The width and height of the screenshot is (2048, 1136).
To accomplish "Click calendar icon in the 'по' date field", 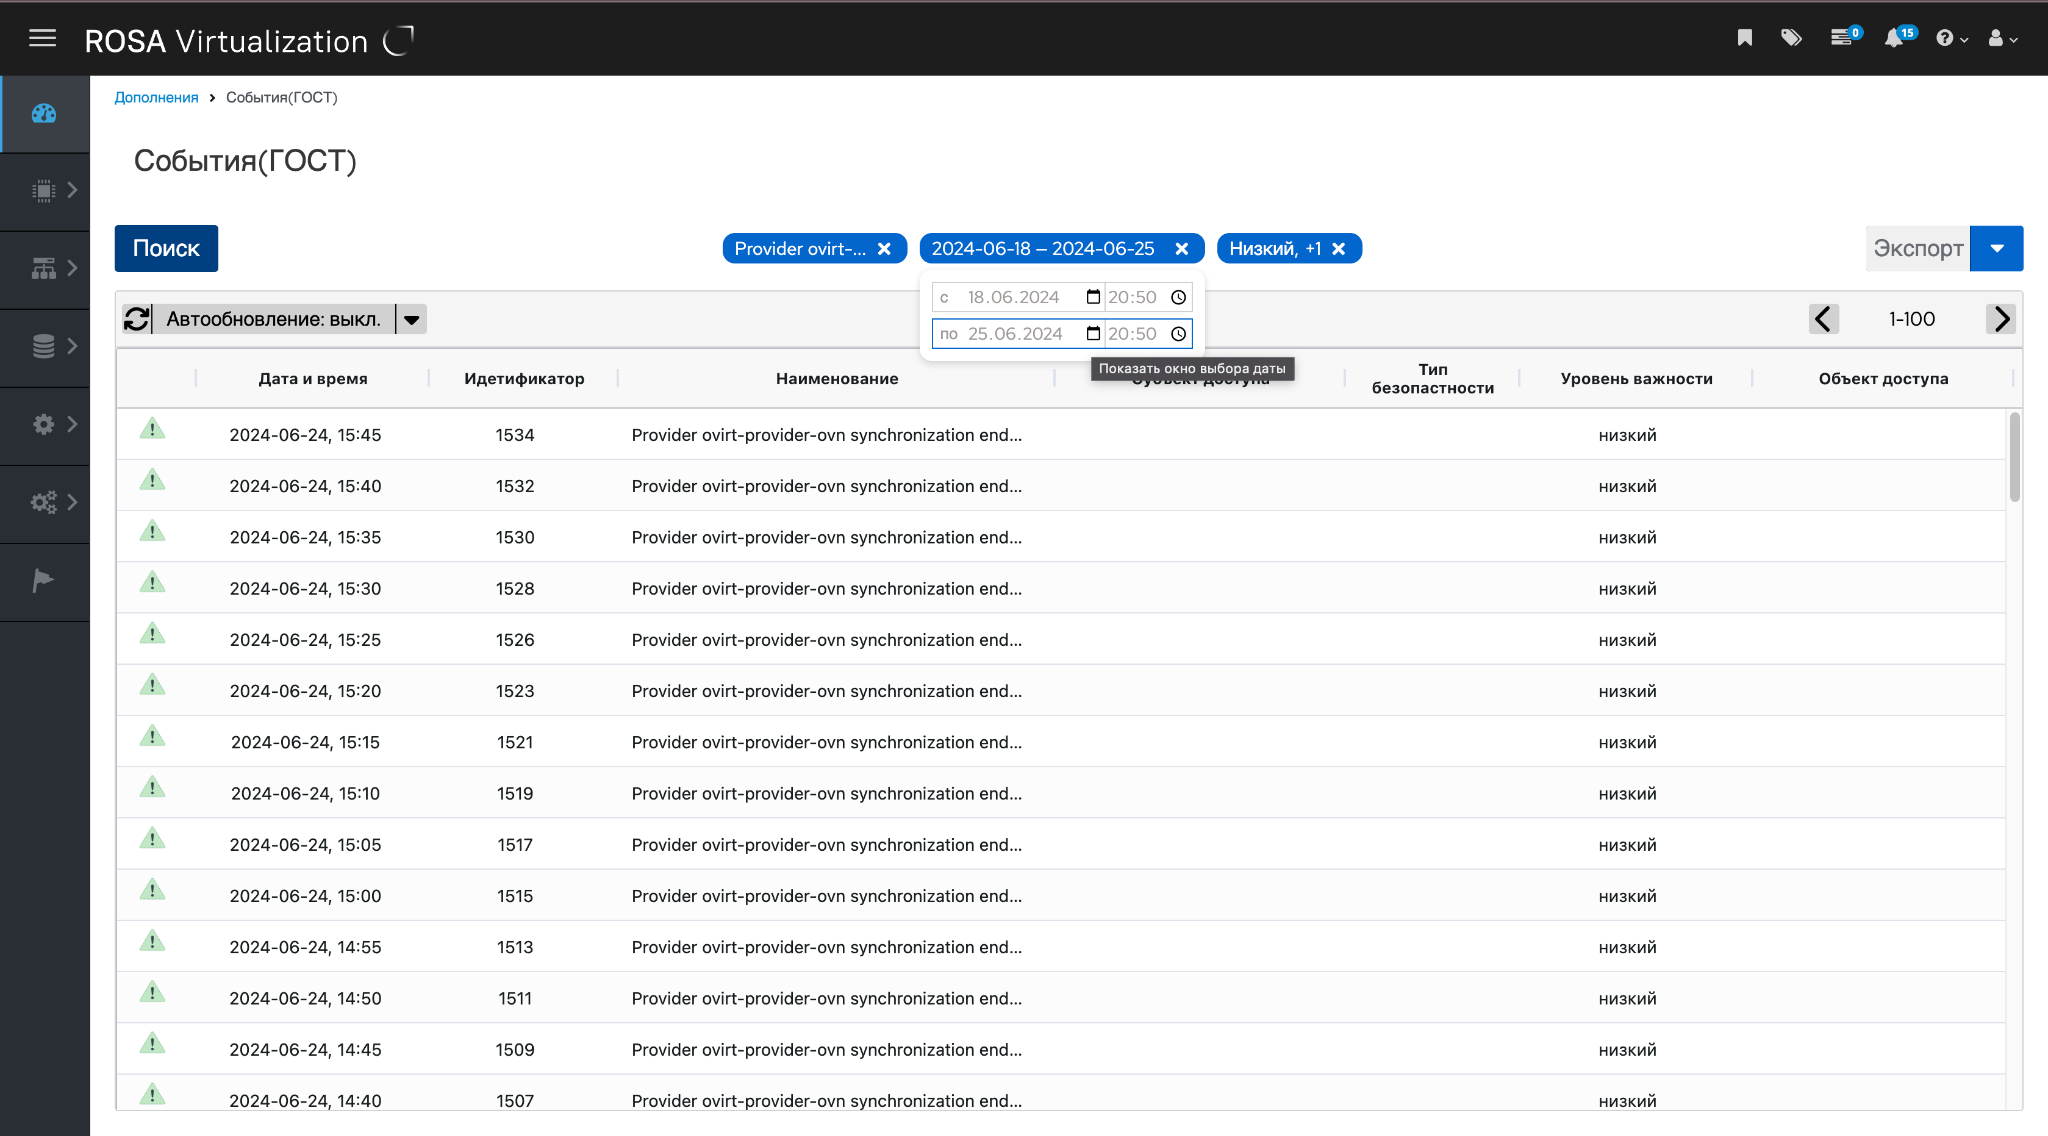I will point(1093,333).
